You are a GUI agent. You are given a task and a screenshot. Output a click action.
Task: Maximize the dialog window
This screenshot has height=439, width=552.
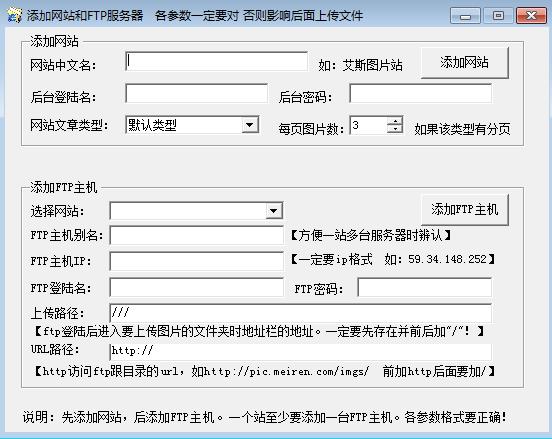pyautogui.click(x=498, y=16)
